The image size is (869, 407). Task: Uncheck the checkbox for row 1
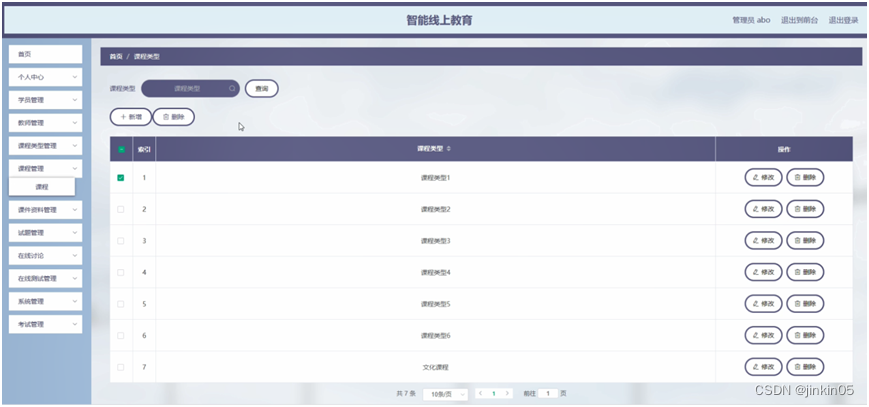click(121, 178)
